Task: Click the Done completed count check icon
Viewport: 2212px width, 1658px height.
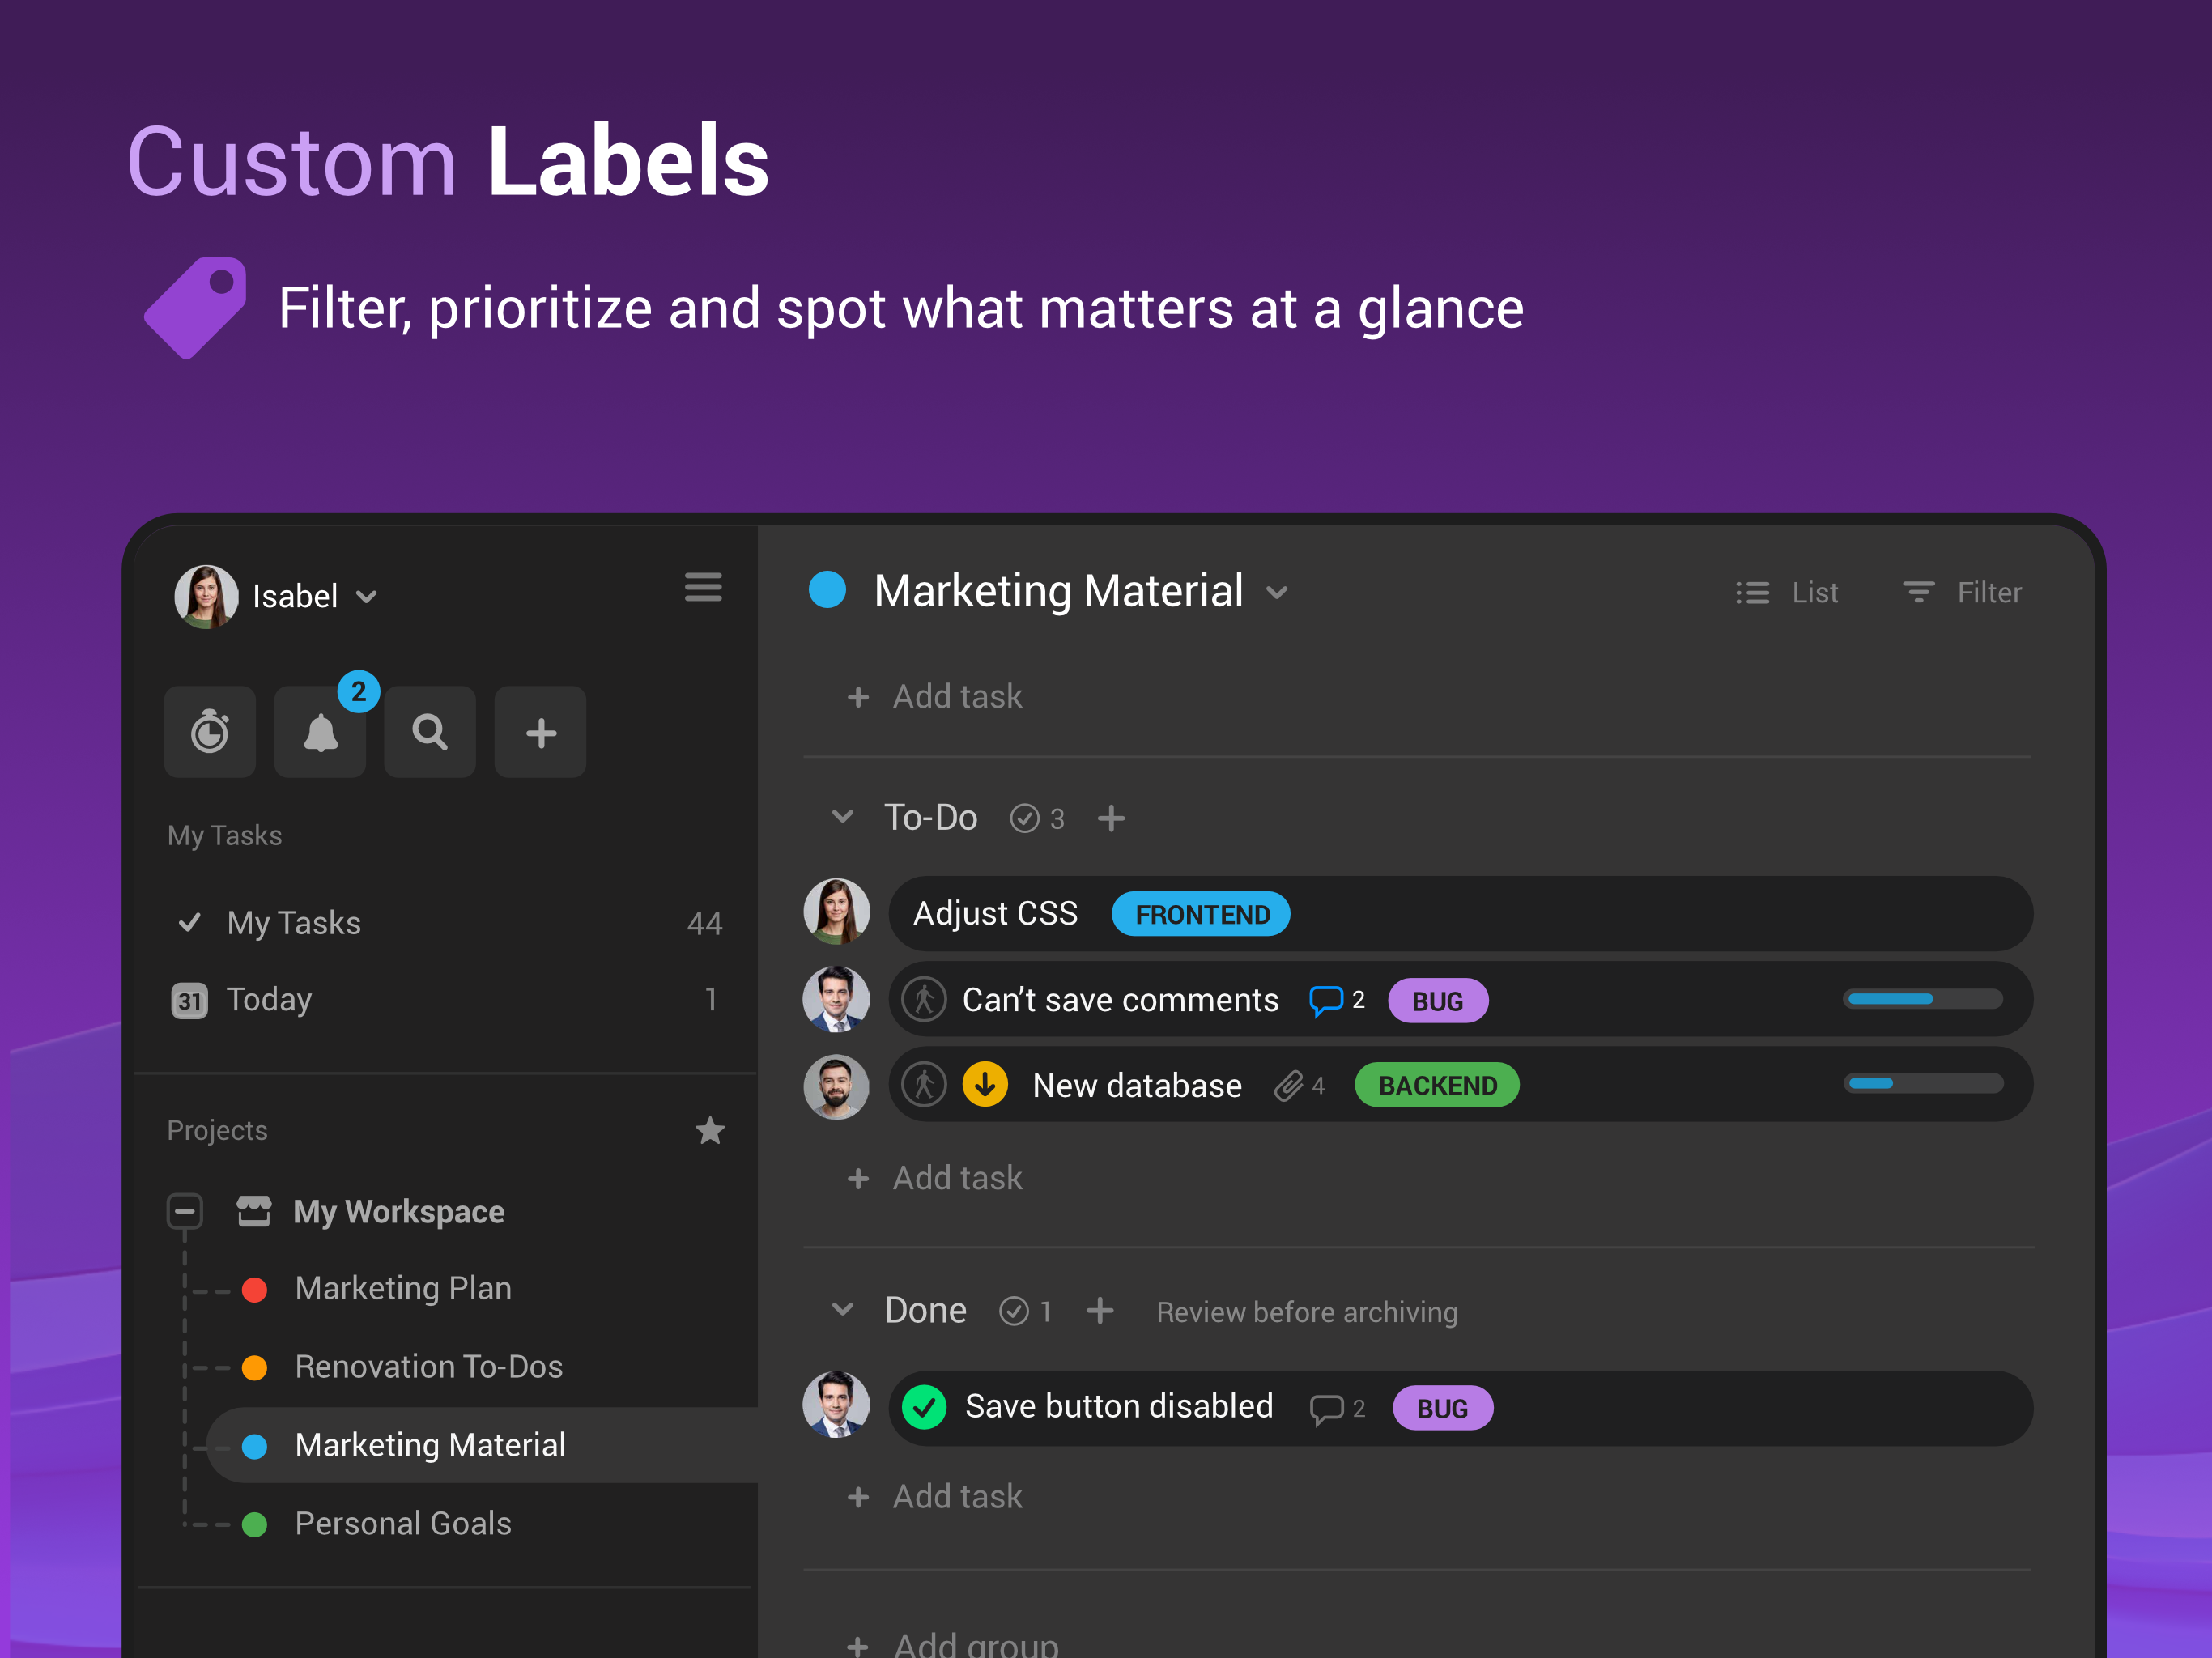Action: tap(1014, 1311)
